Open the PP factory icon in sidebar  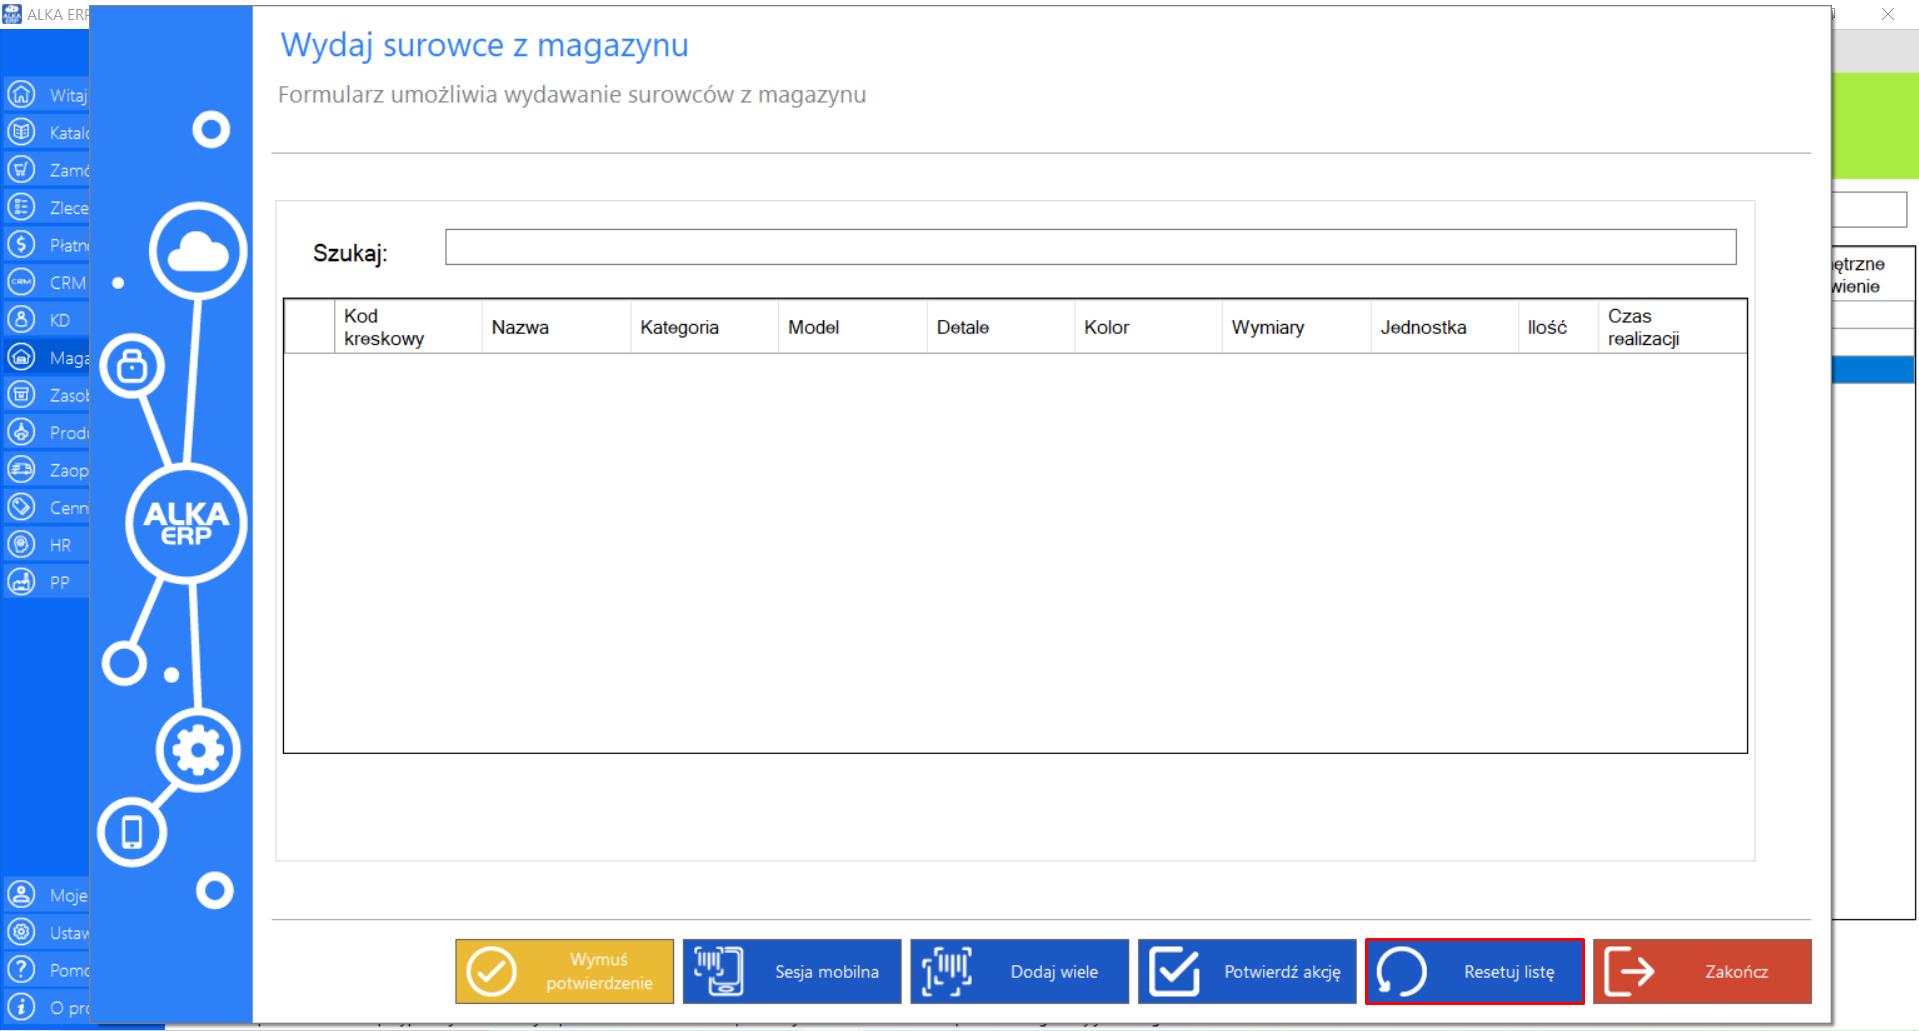point(21,581)
